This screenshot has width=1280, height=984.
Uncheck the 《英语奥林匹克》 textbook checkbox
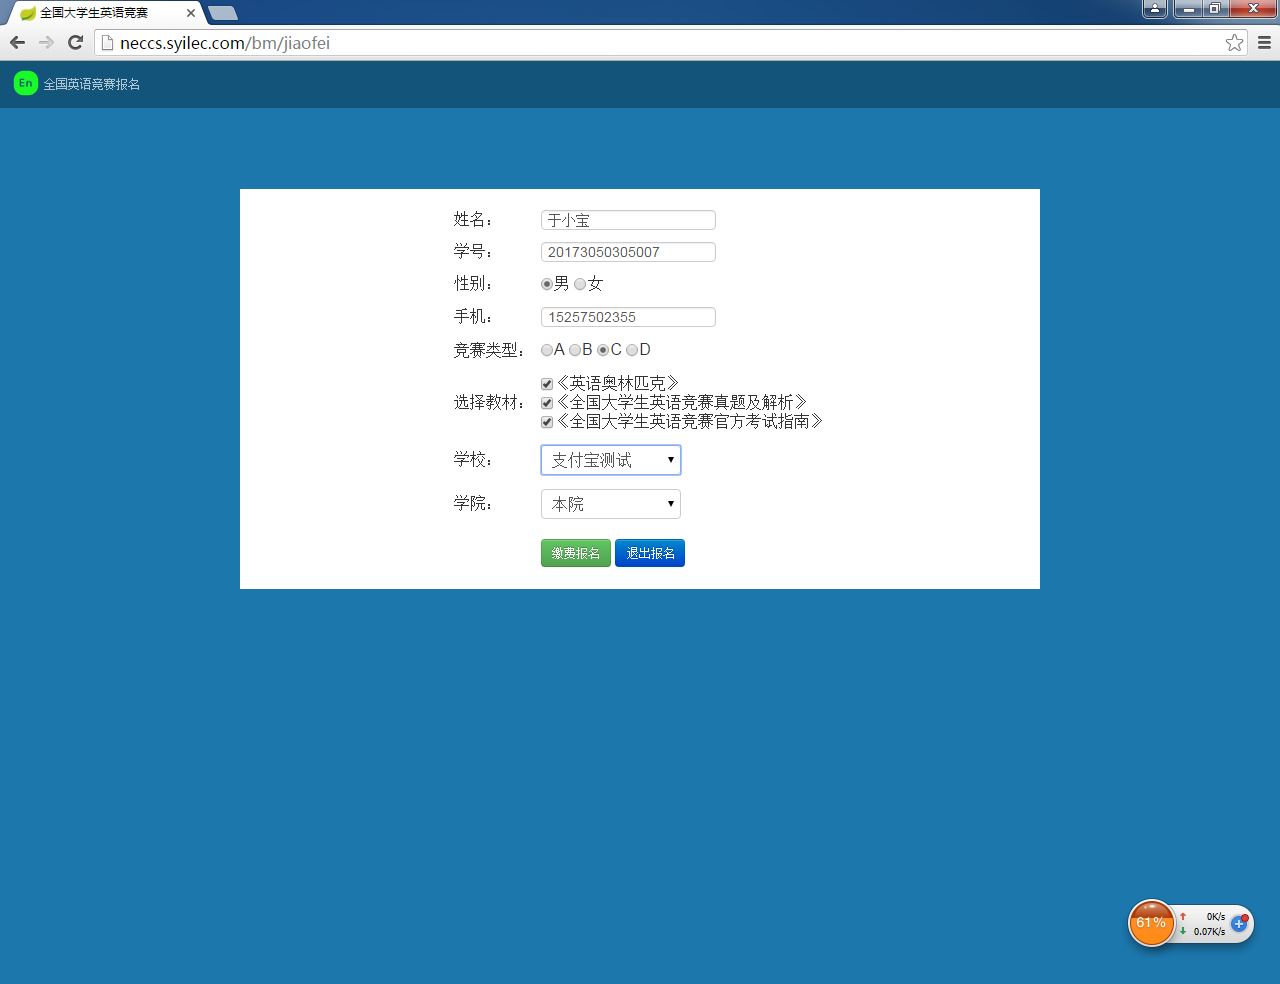(x=547, y=384)
